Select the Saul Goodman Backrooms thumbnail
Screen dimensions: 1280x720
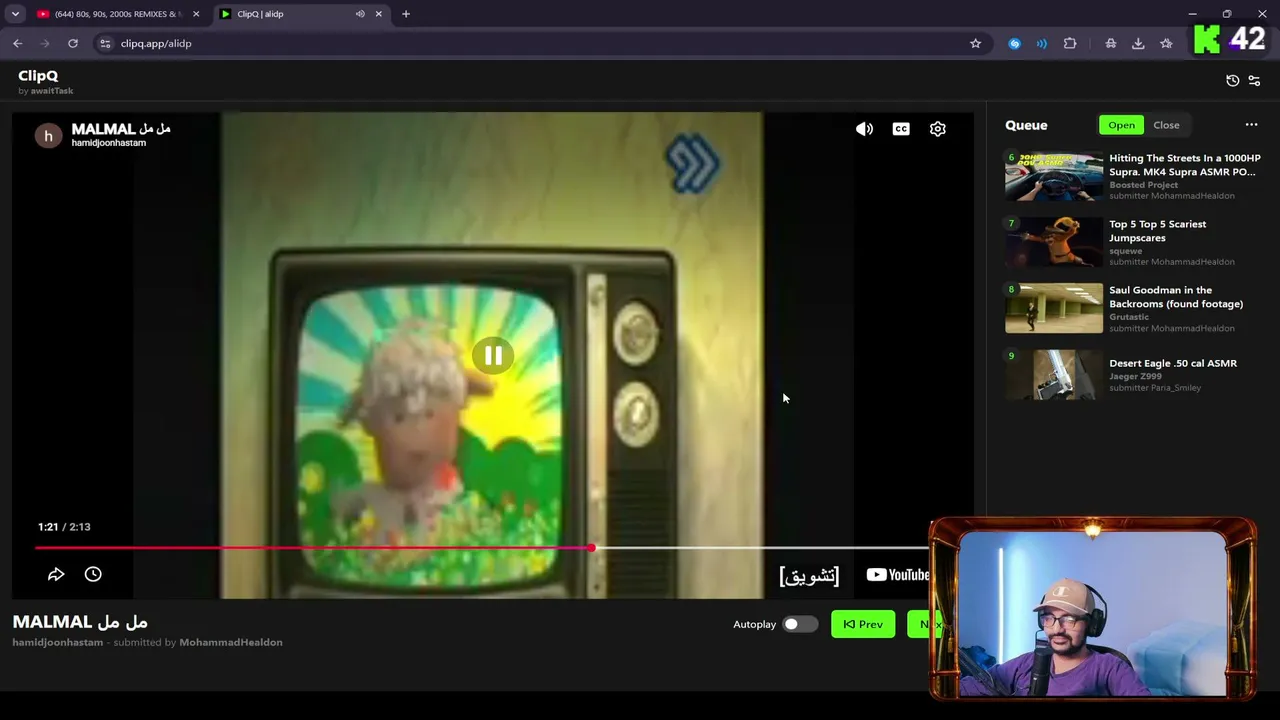(1054, 308)
